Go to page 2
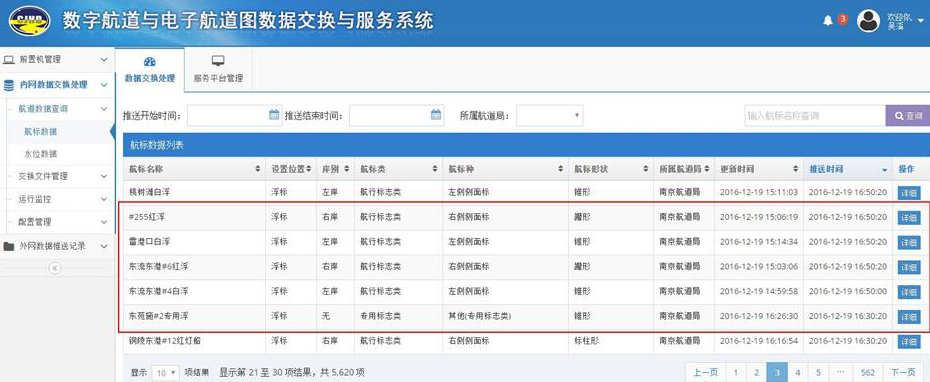 tap(756, 373)
